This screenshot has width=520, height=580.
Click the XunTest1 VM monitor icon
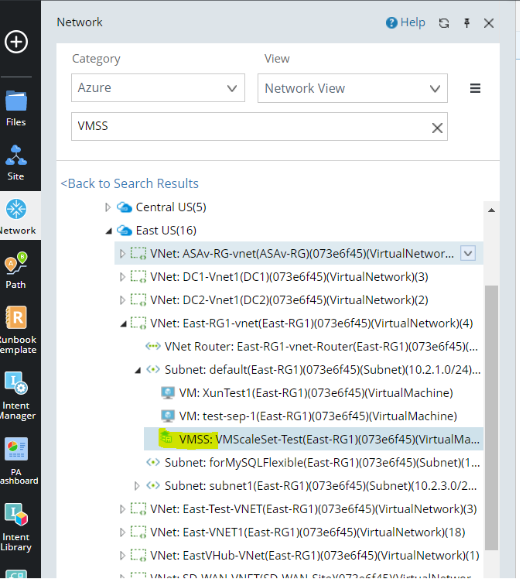click(168, 393)
